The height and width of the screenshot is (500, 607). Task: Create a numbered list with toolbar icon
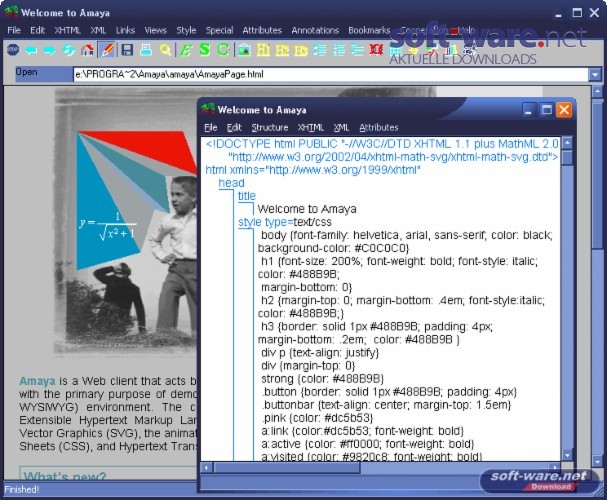[339, 50]
